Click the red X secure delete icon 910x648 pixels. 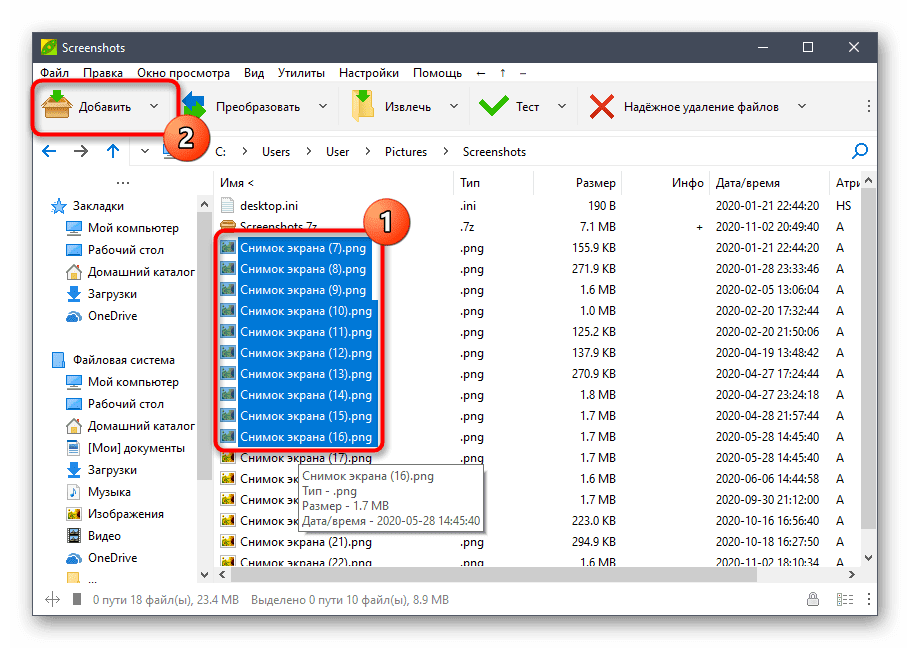coord(601,106)
